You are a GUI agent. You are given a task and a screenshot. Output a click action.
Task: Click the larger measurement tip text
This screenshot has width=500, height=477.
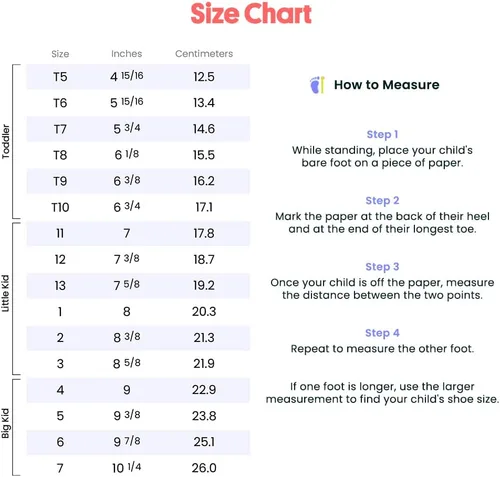[x=382, y=393]
